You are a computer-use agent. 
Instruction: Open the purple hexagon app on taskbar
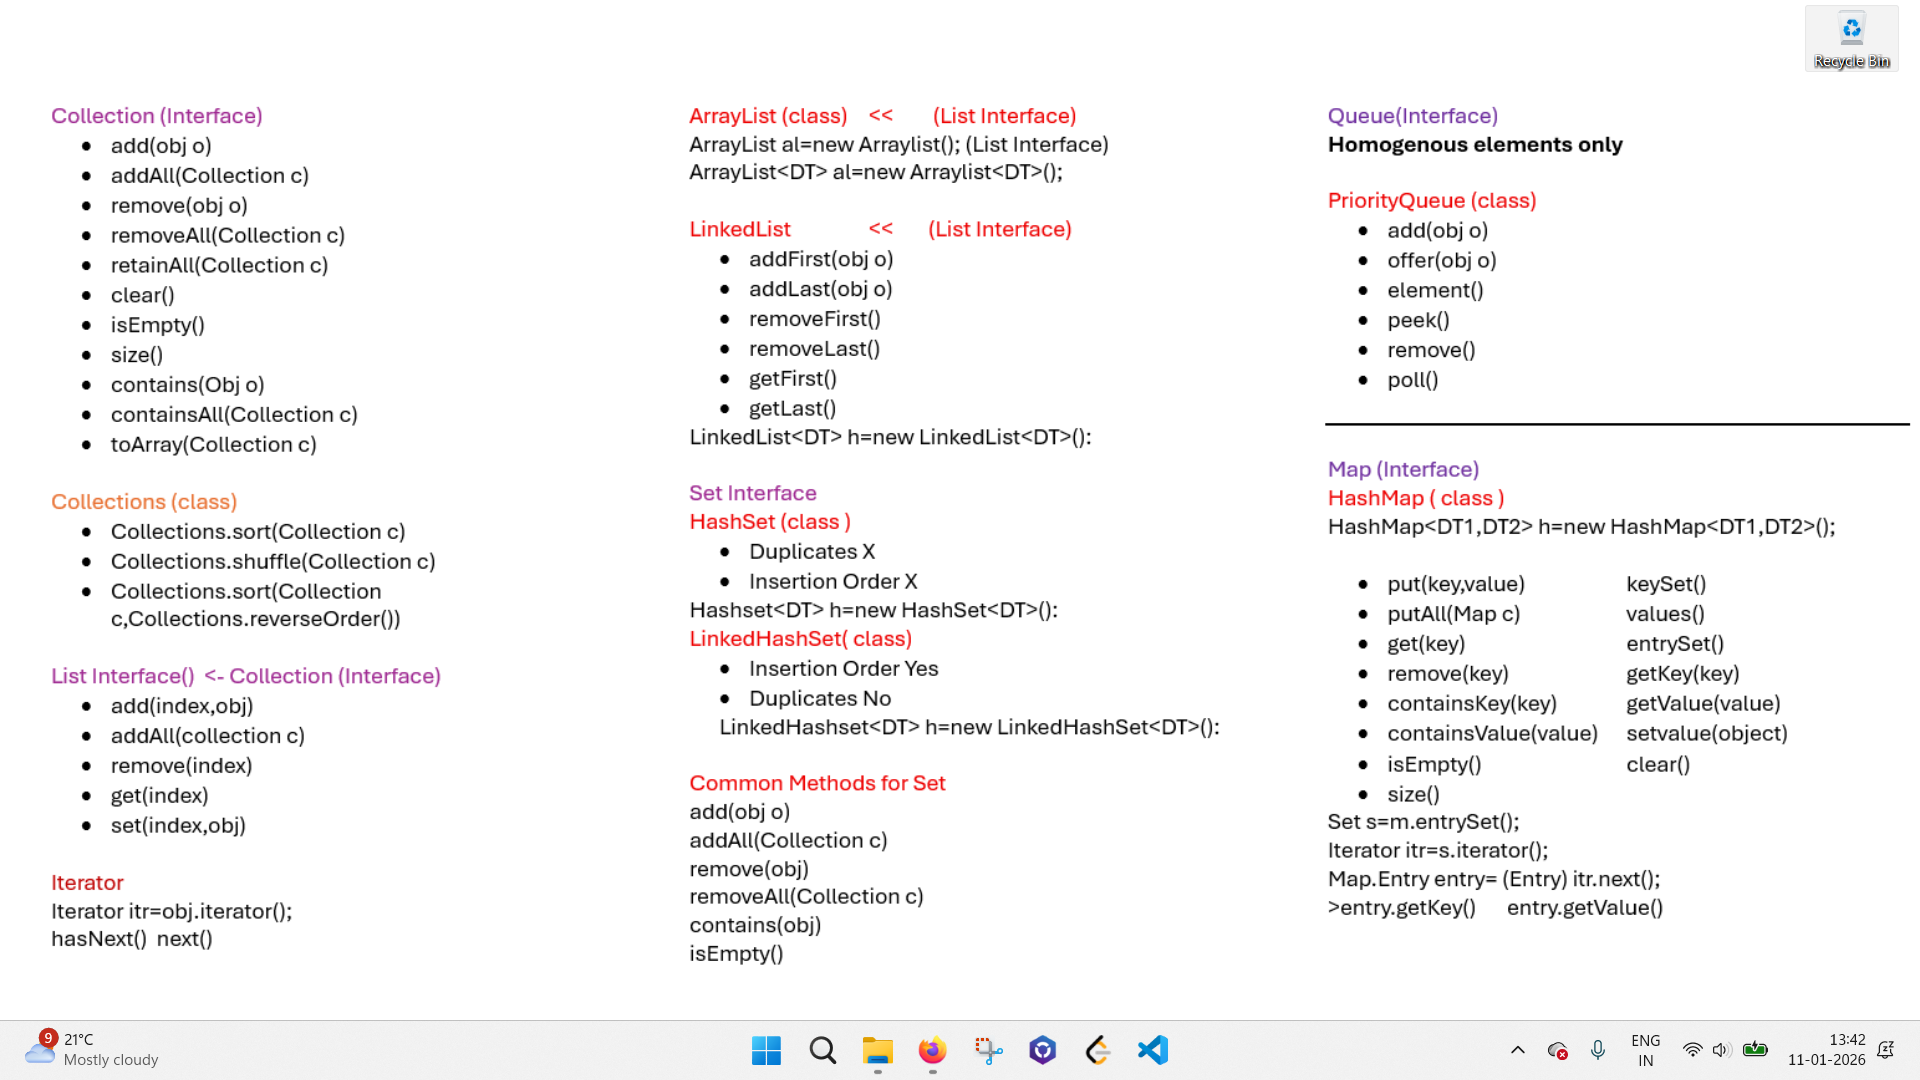1043,1050
